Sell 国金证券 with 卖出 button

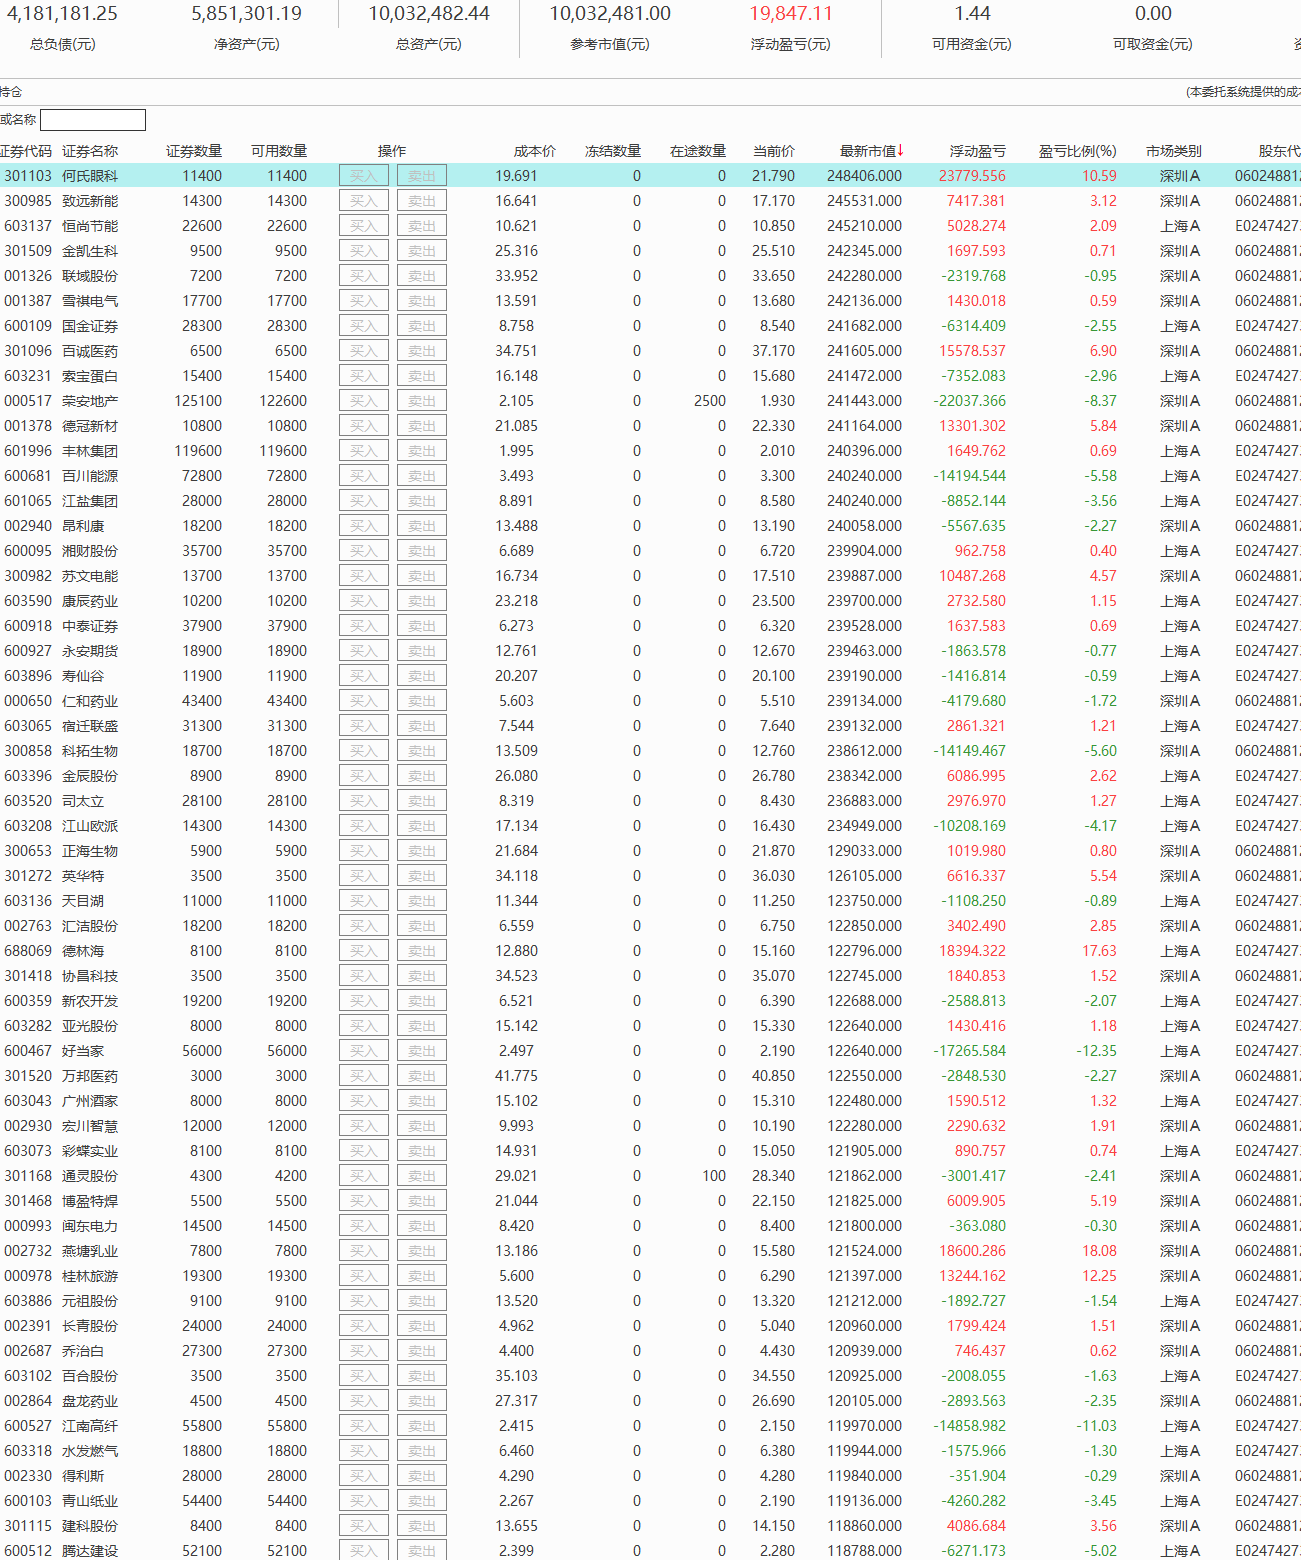(x=422, y=326)
